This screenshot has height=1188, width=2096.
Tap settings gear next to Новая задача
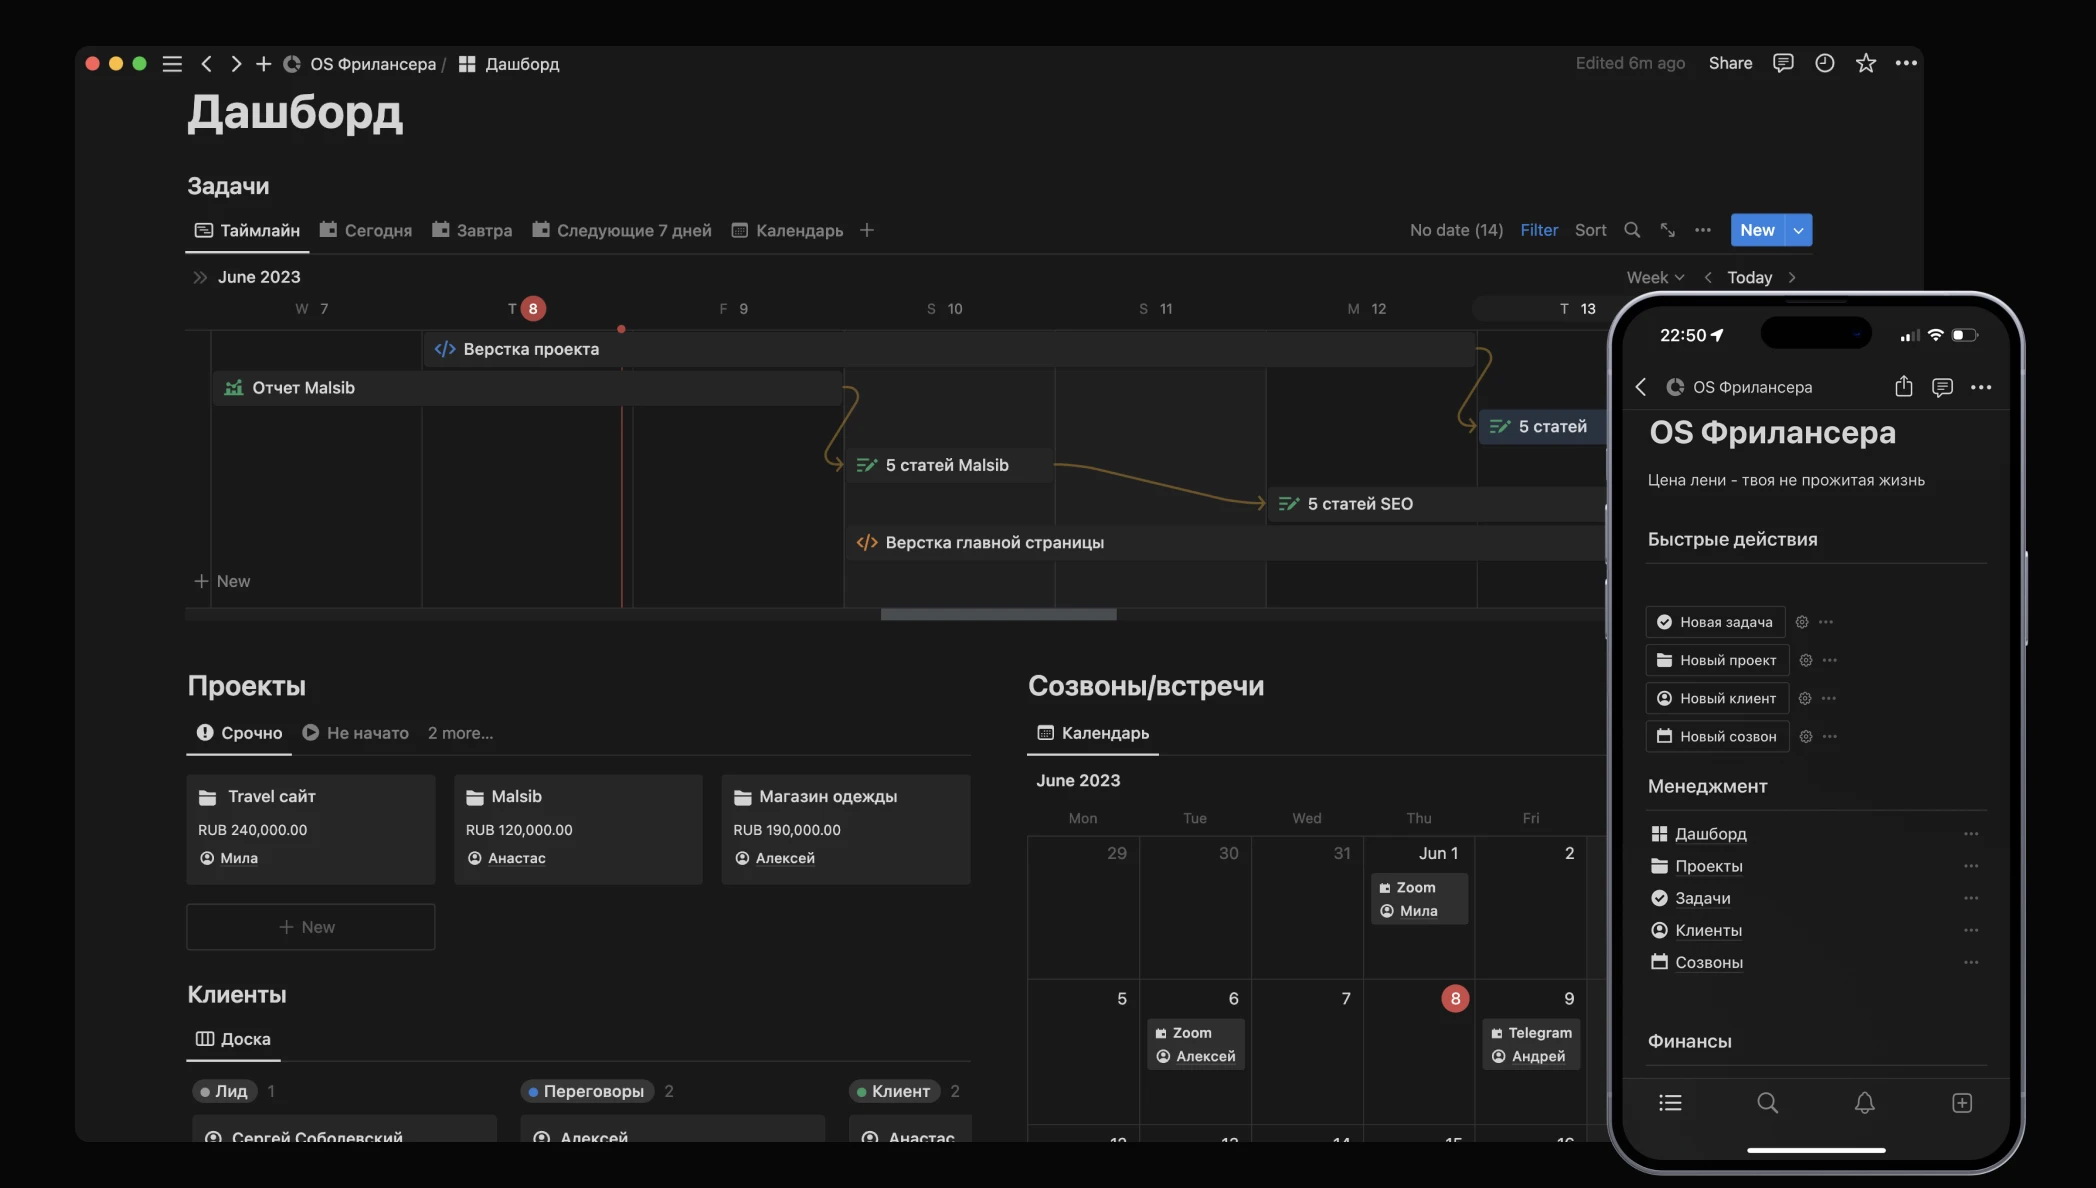tap(1801, 622)
